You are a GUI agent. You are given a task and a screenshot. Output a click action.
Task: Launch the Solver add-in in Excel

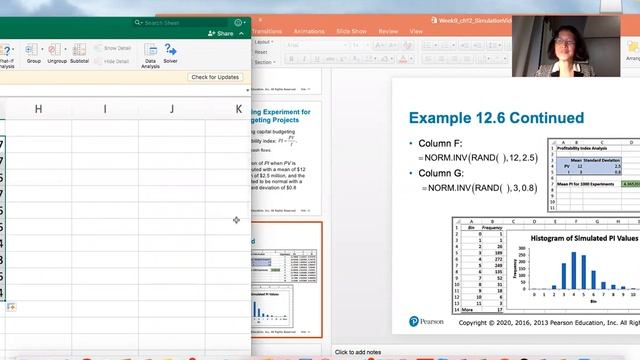(170, 53)
